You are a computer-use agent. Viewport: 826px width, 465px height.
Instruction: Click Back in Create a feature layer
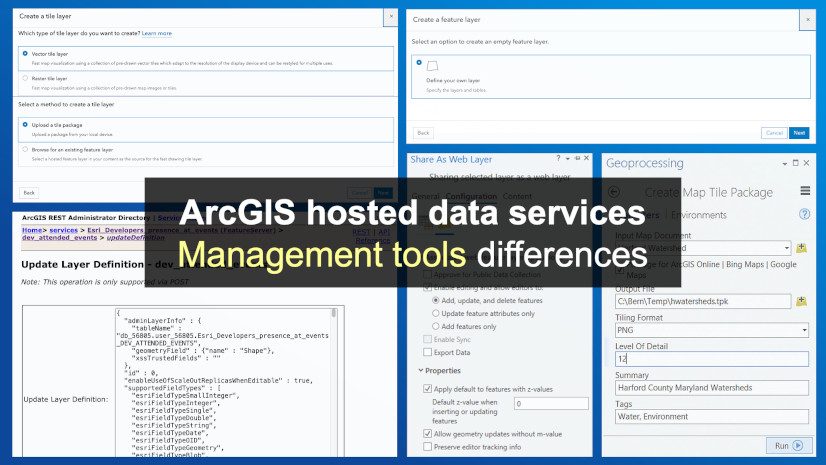point(423,133)
